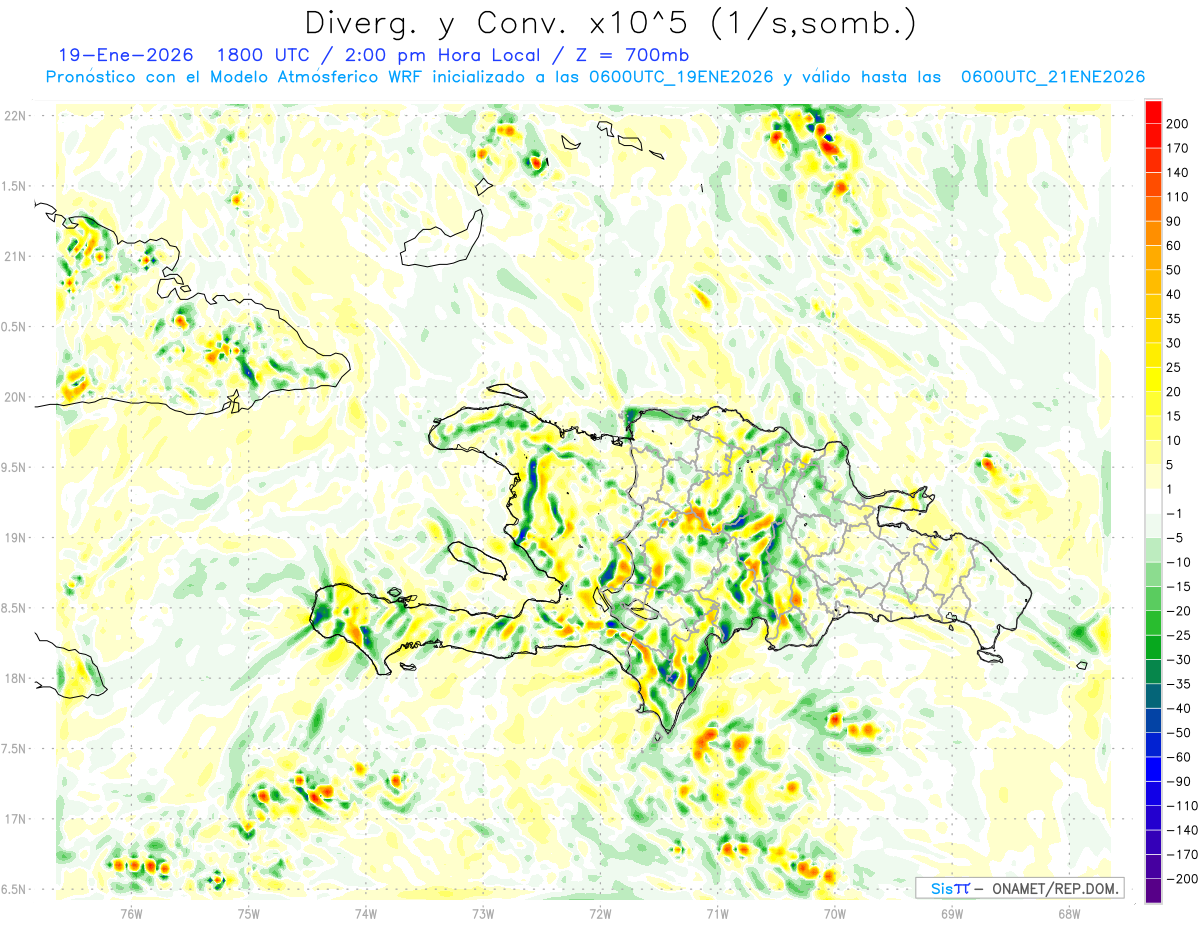Screen dimensions: 1200x927
Task: Click longitude axis label '69W'
Action: coord(952,912)
